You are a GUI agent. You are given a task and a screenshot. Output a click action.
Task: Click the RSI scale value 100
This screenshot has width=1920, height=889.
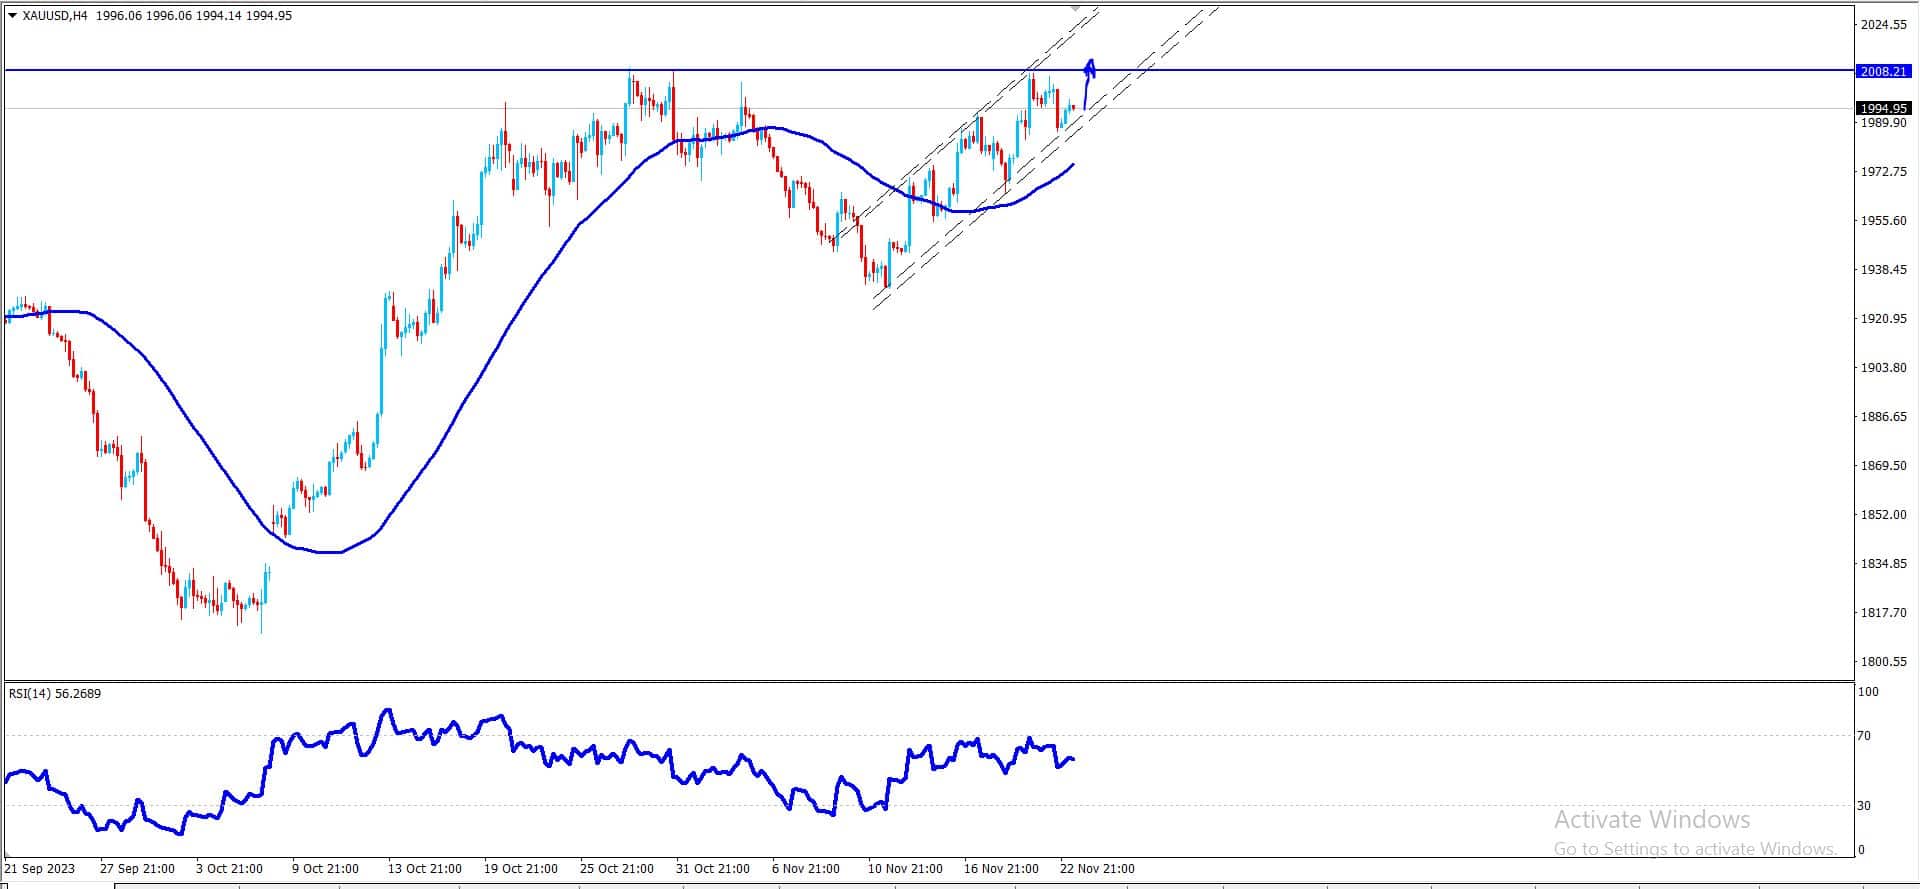pos(1868,692)
